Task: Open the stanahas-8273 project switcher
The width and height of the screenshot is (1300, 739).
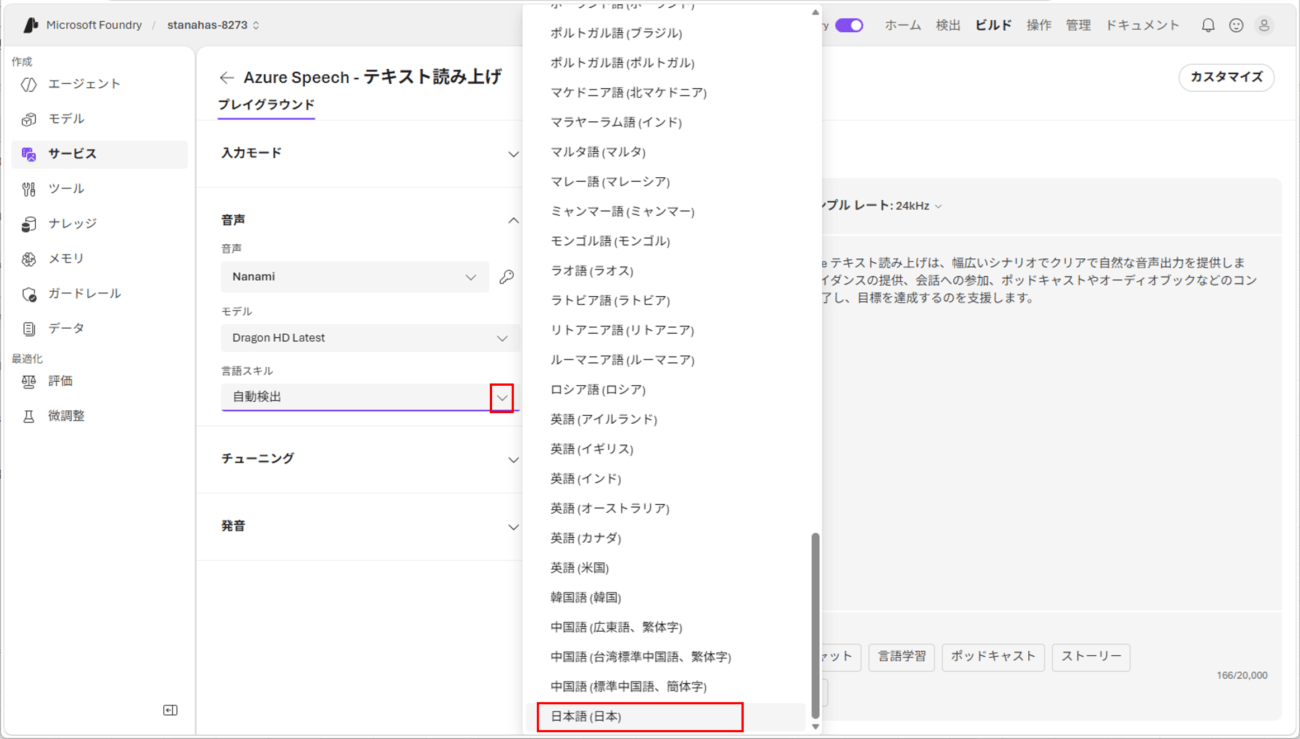Action: click(213, 25)
